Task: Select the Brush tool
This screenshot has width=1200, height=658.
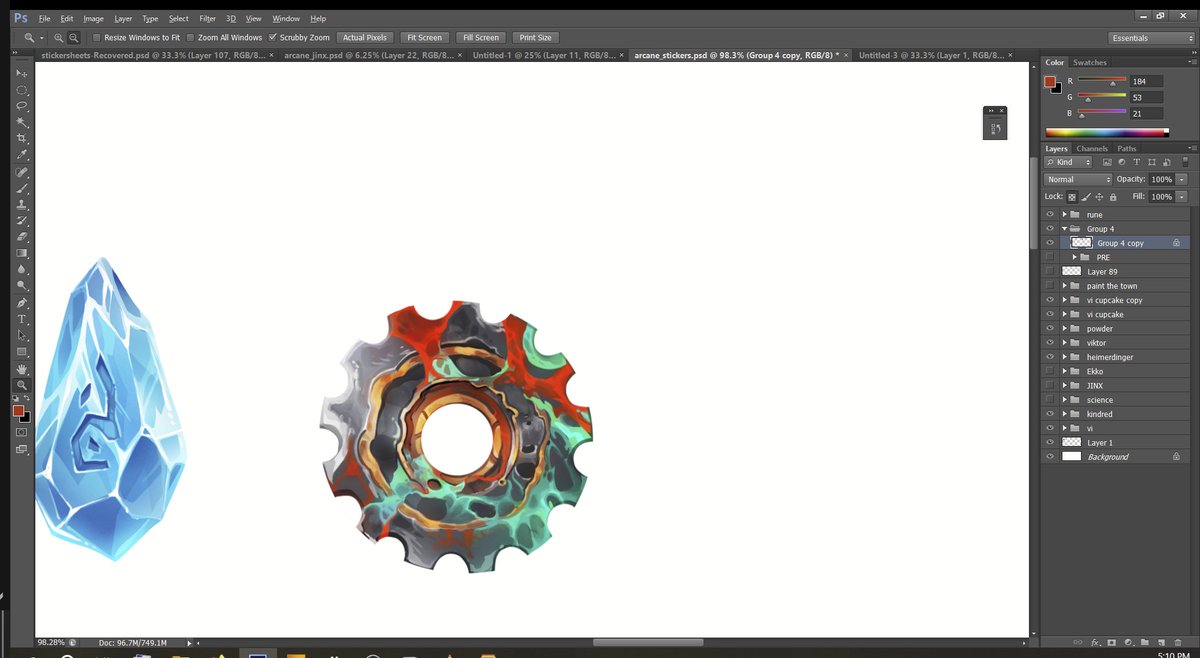Action: pos(21,188)
